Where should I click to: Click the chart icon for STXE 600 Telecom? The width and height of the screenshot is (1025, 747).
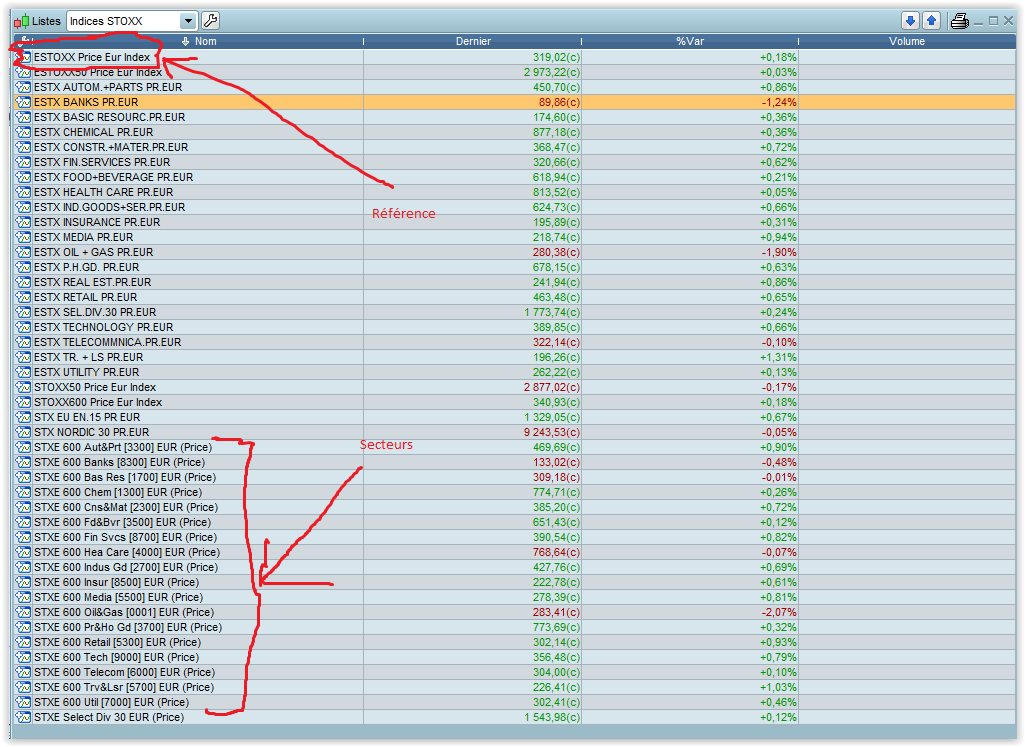click(24, 672)
